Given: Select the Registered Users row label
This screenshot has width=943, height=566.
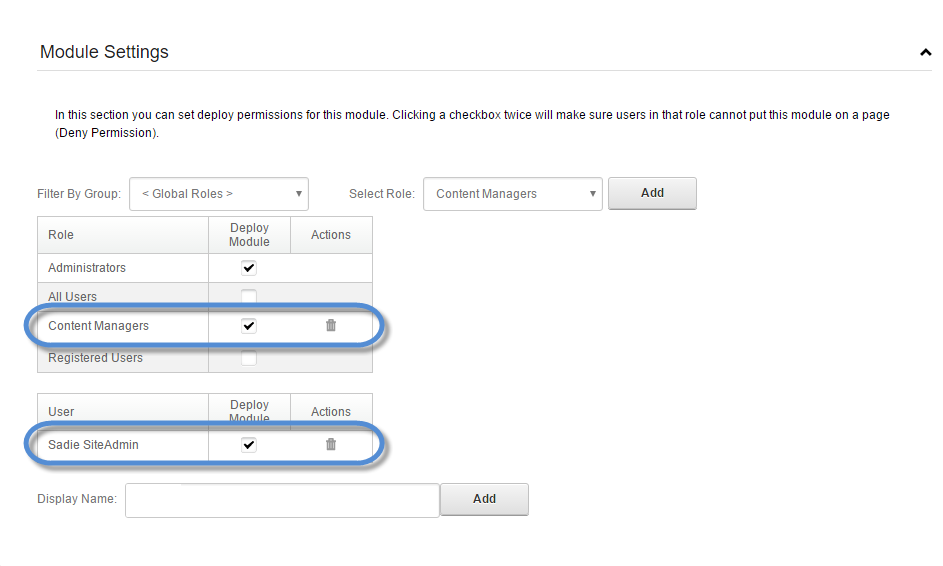Looking at the screenshot, I should click(x=95, y=358).
